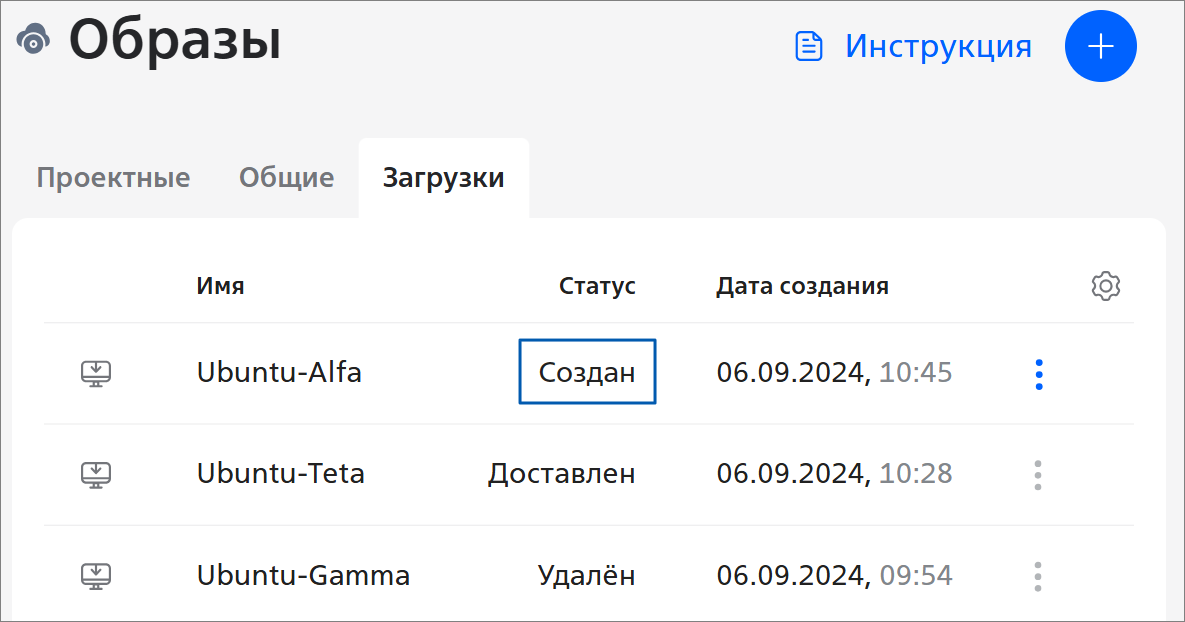Open actions menu for Ubuntu-Teta

coord(1038,474)
